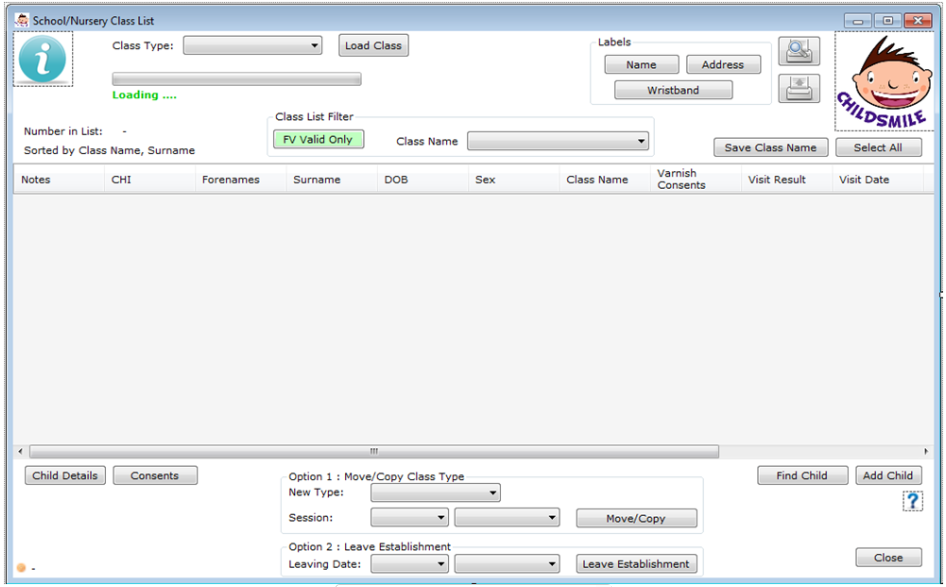Click the orange status indicator dot
The height and width of the screenshot is (587, 946).
pyautogui.click(x=22, y=568)
